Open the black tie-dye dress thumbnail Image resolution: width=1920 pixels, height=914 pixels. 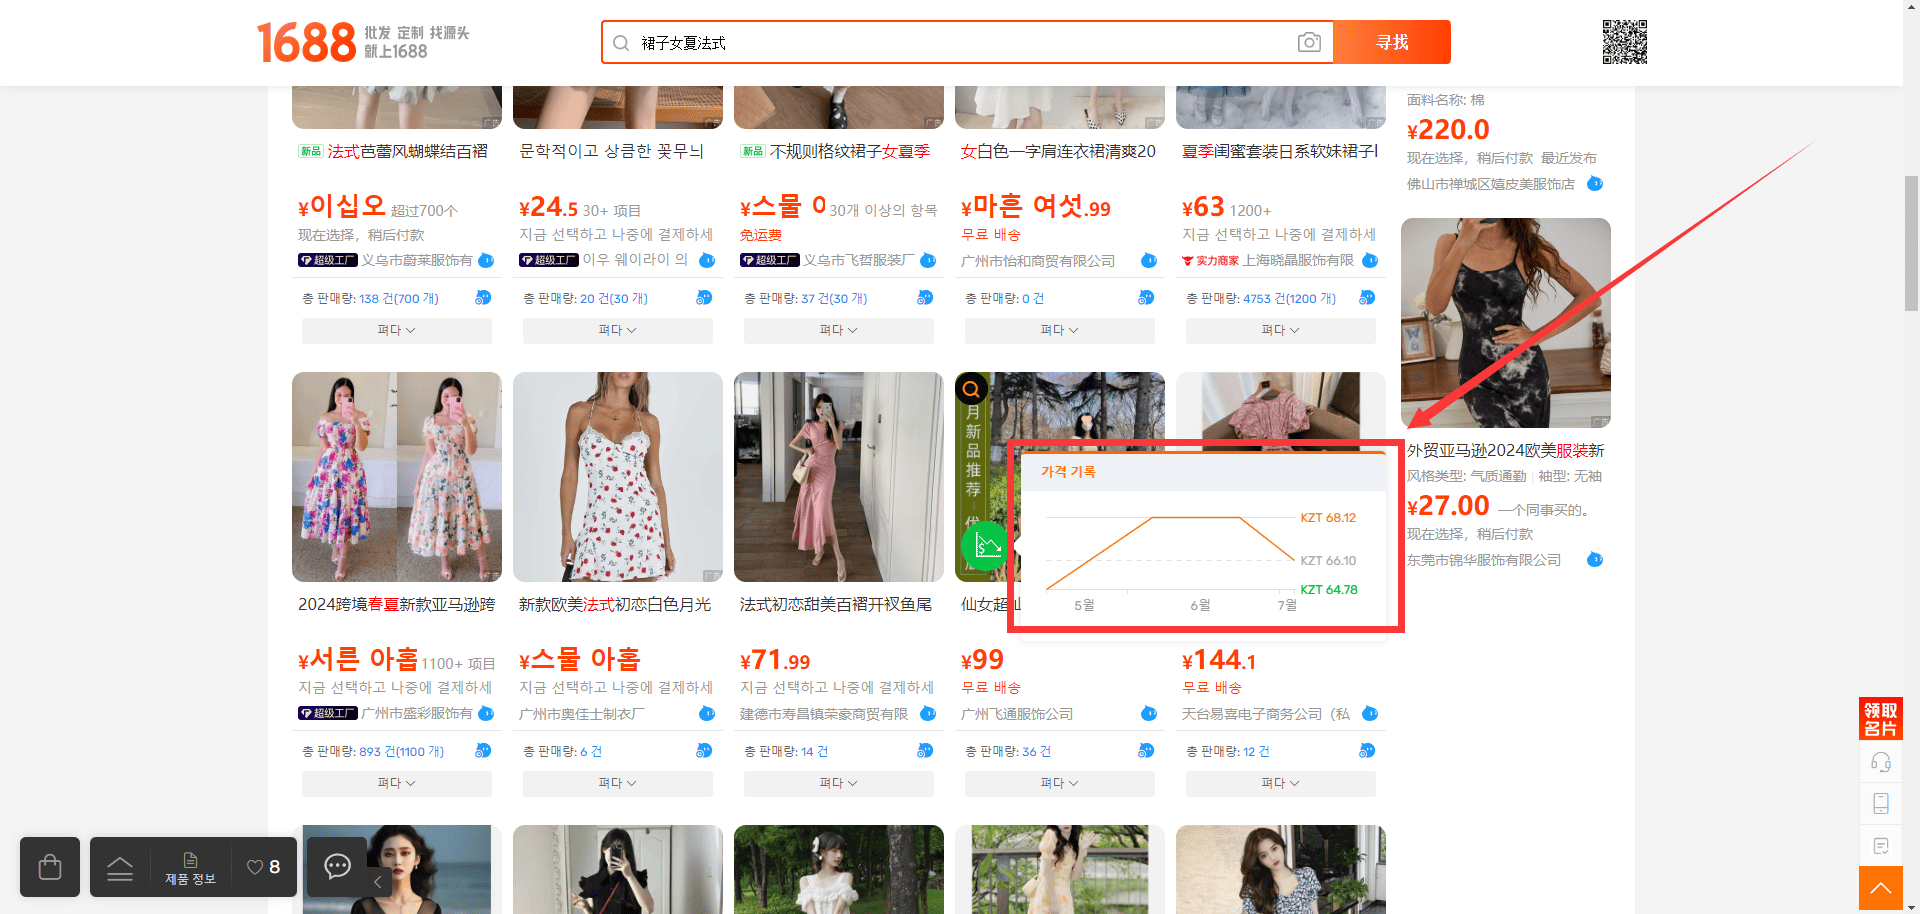(x=1505, y=323)
